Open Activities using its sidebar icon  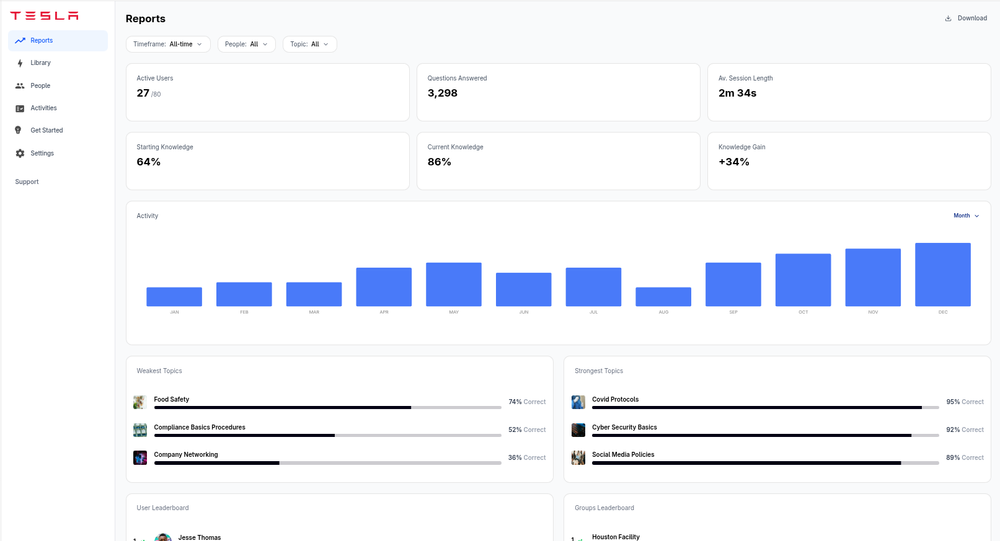click(x=20, y=108)
